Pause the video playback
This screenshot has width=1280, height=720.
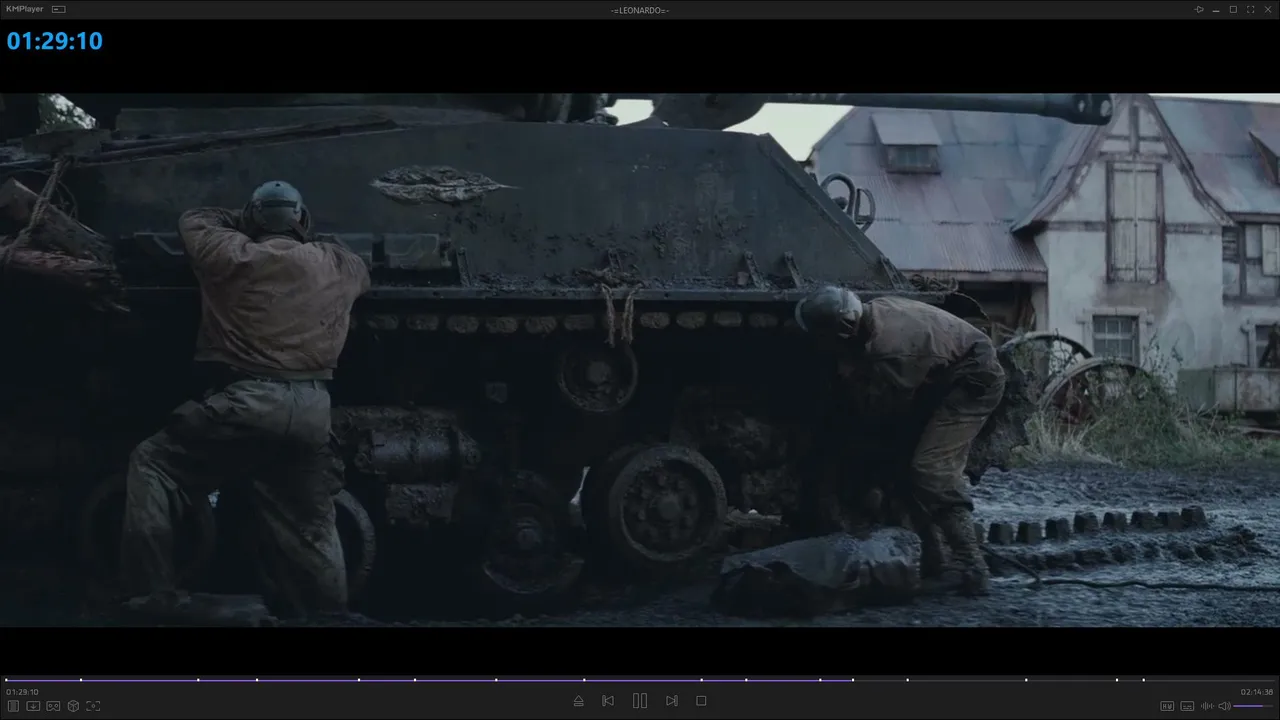640,701
